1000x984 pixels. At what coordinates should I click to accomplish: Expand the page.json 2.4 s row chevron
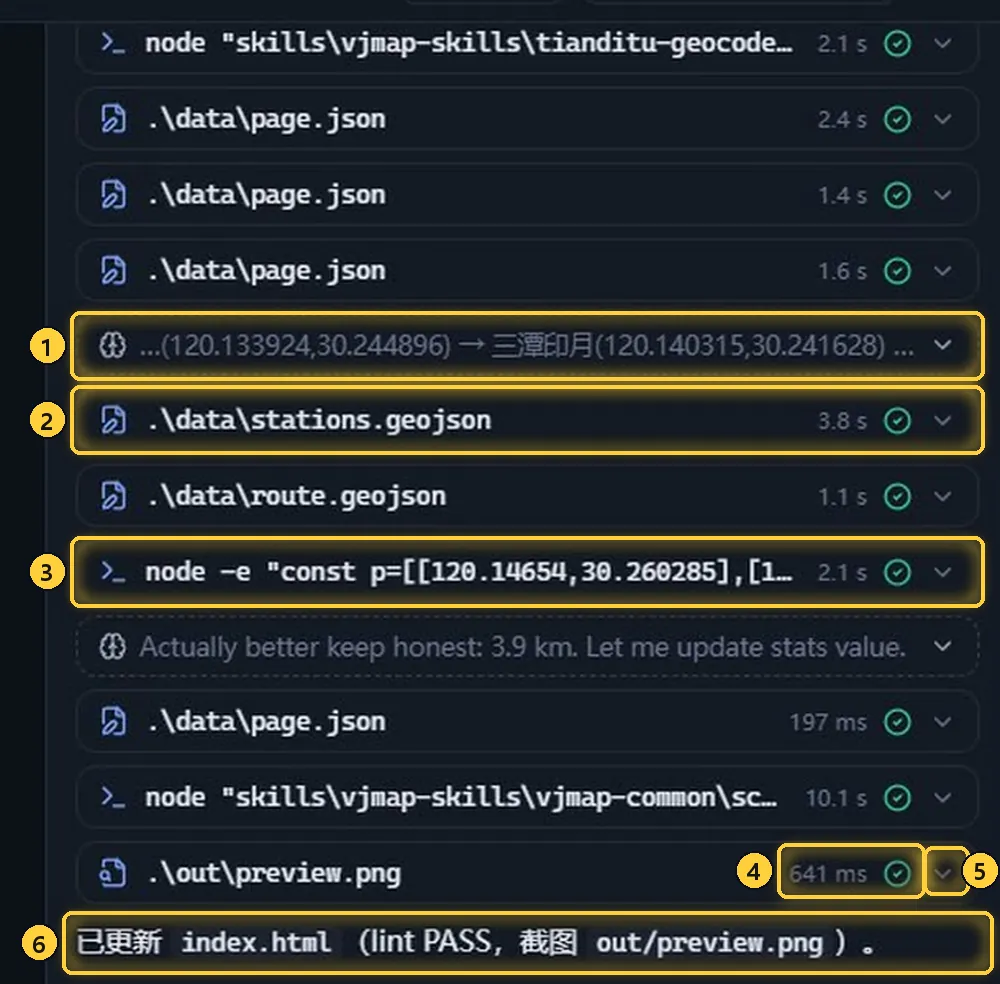point(943,119)
